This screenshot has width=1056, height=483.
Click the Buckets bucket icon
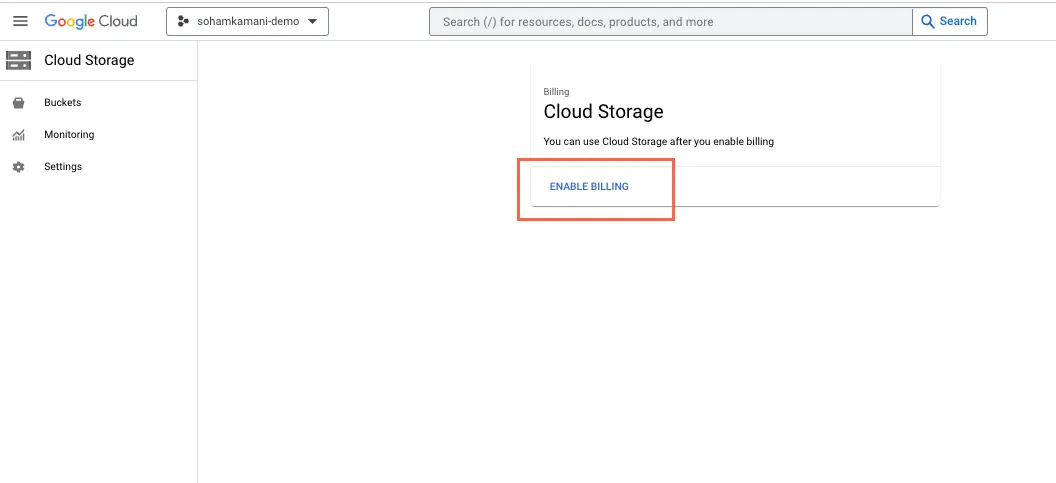pos(18,103)
